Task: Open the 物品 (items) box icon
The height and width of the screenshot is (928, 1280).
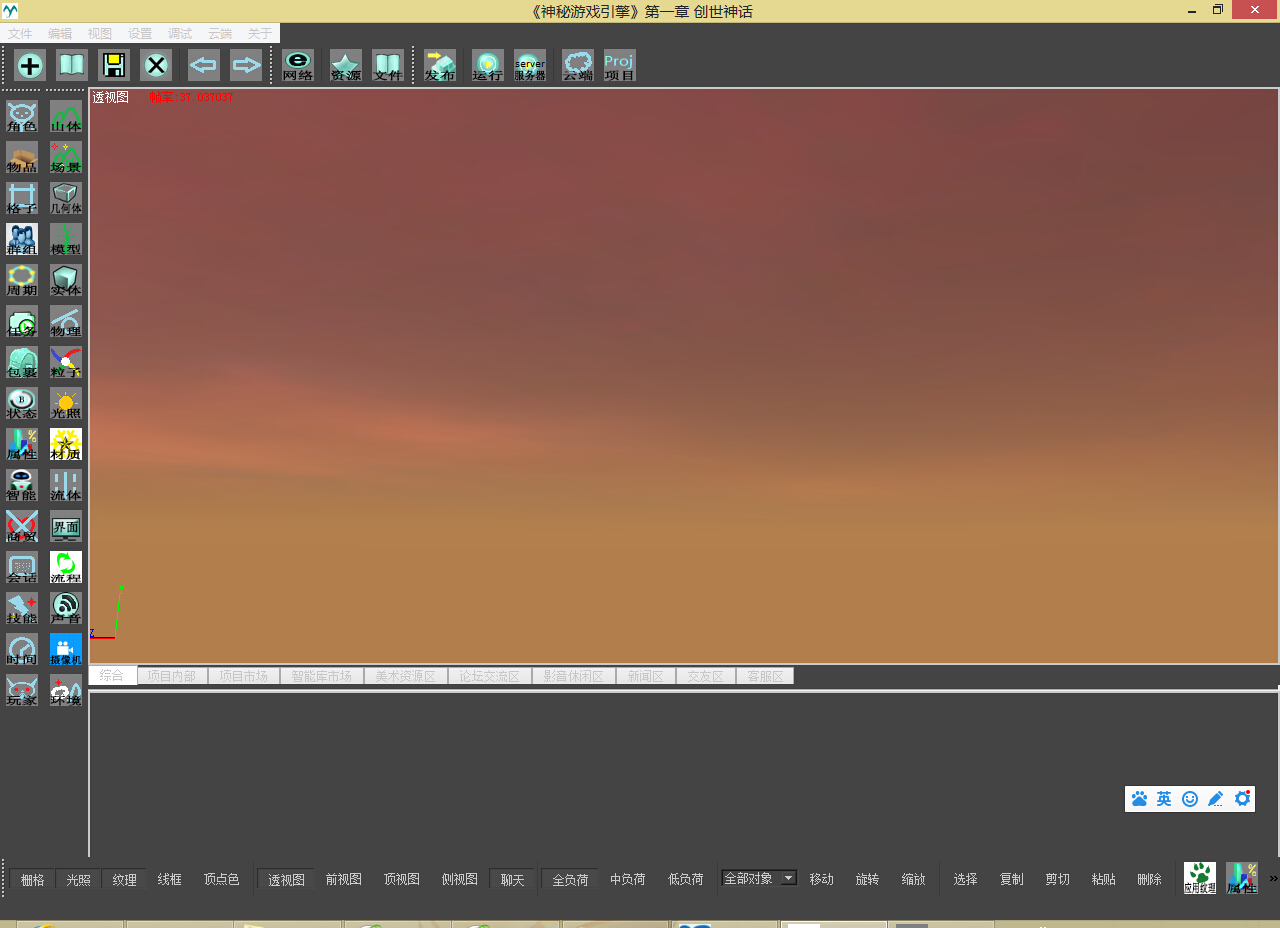Action: [22, 157]
